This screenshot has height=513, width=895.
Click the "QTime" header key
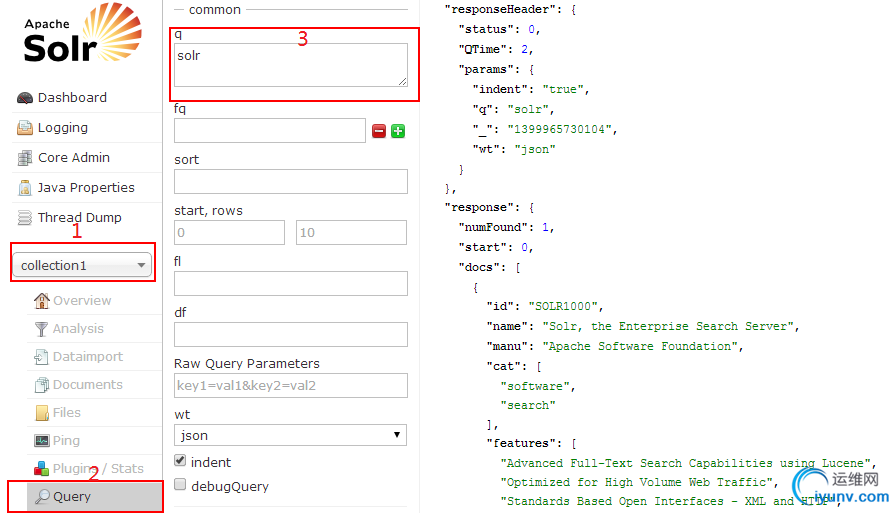tap(483, 50)
